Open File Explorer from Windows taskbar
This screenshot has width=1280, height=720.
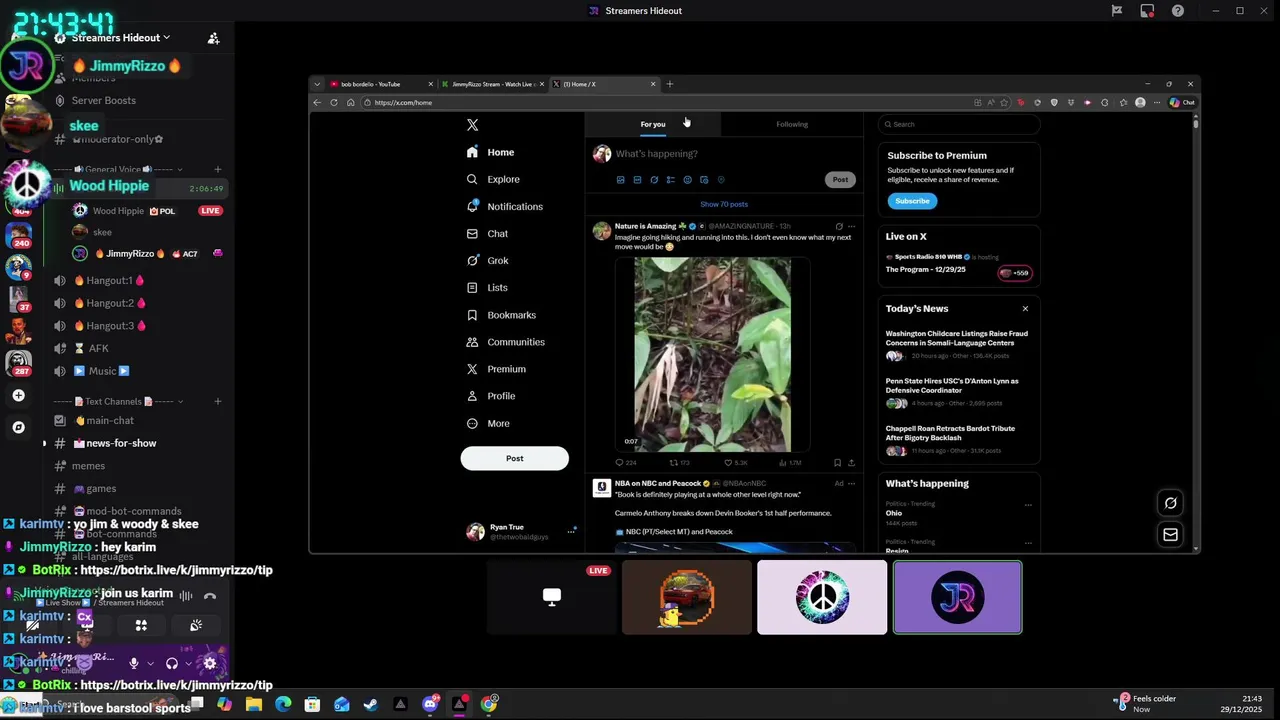click(x=253, y=704)
